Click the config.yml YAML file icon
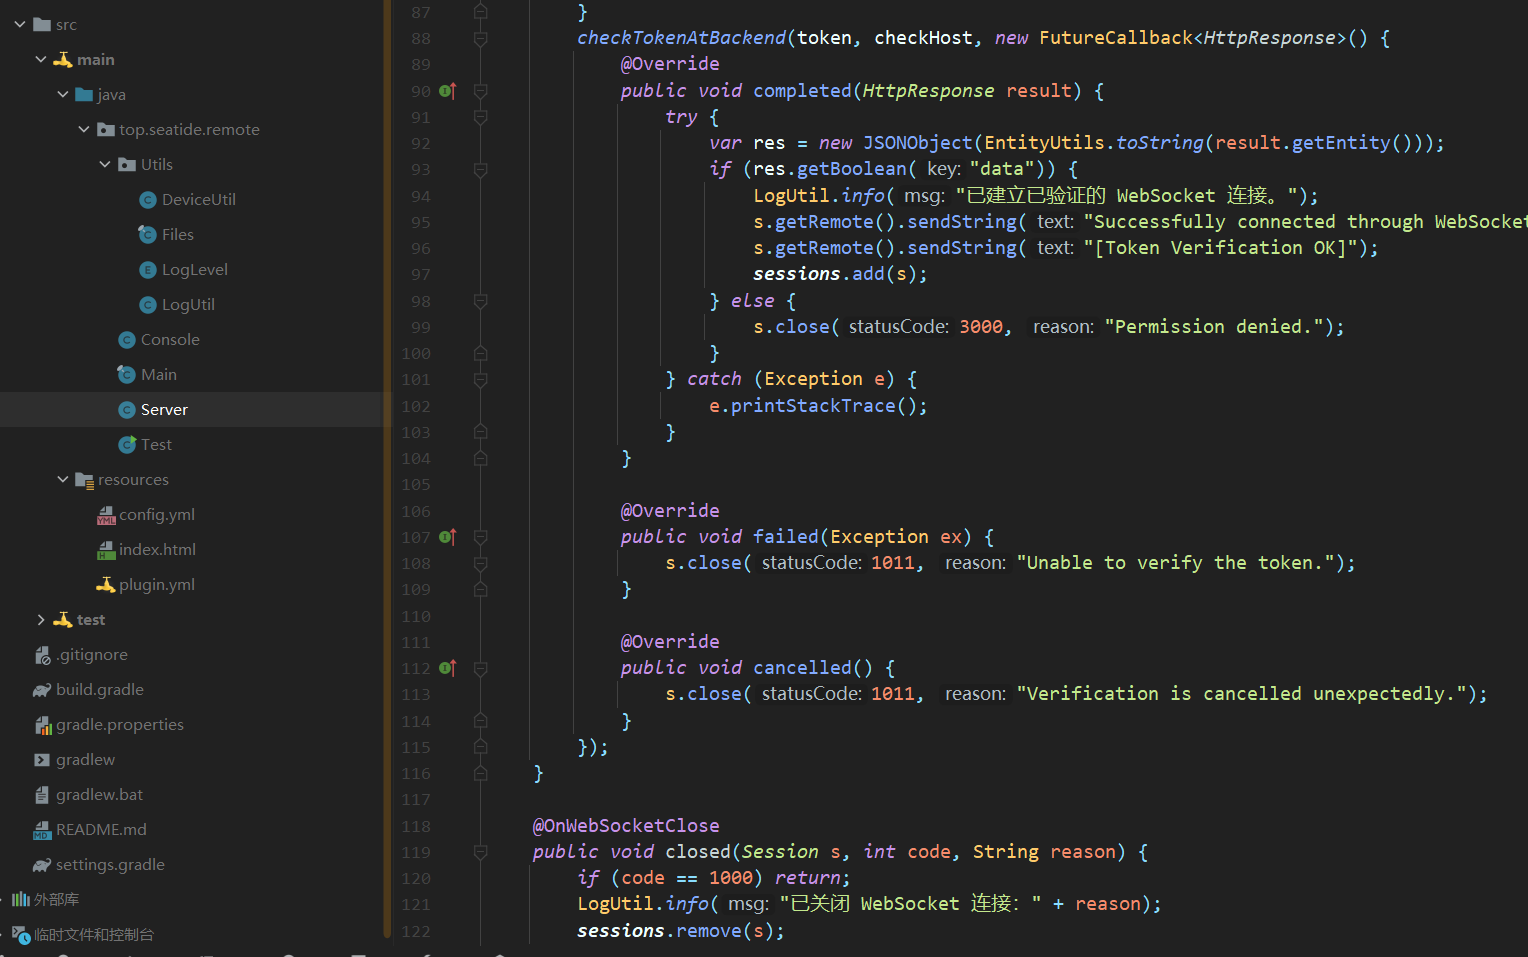Screen dimensions: 1528x957 [106, 514]
